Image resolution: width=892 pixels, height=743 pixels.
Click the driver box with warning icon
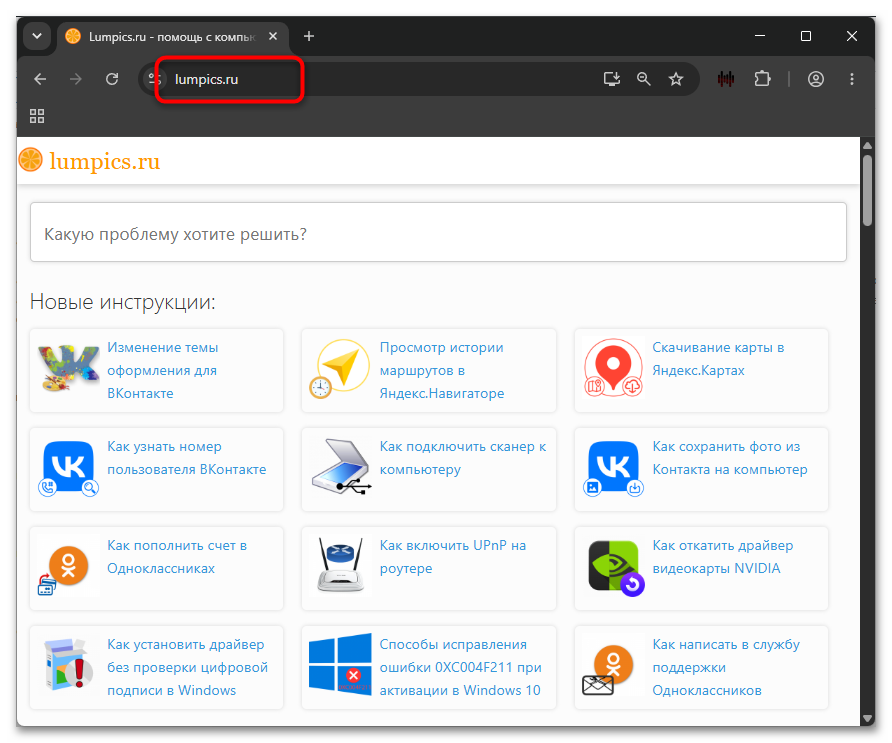point(68,664)
